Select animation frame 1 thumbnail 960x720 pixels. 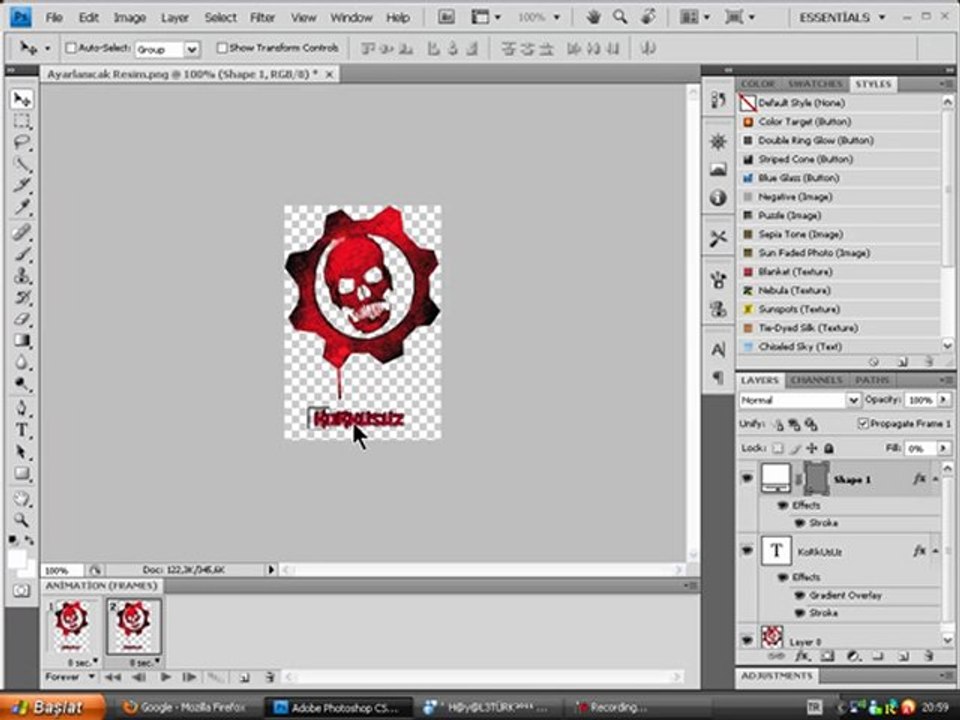click(72, 627)
